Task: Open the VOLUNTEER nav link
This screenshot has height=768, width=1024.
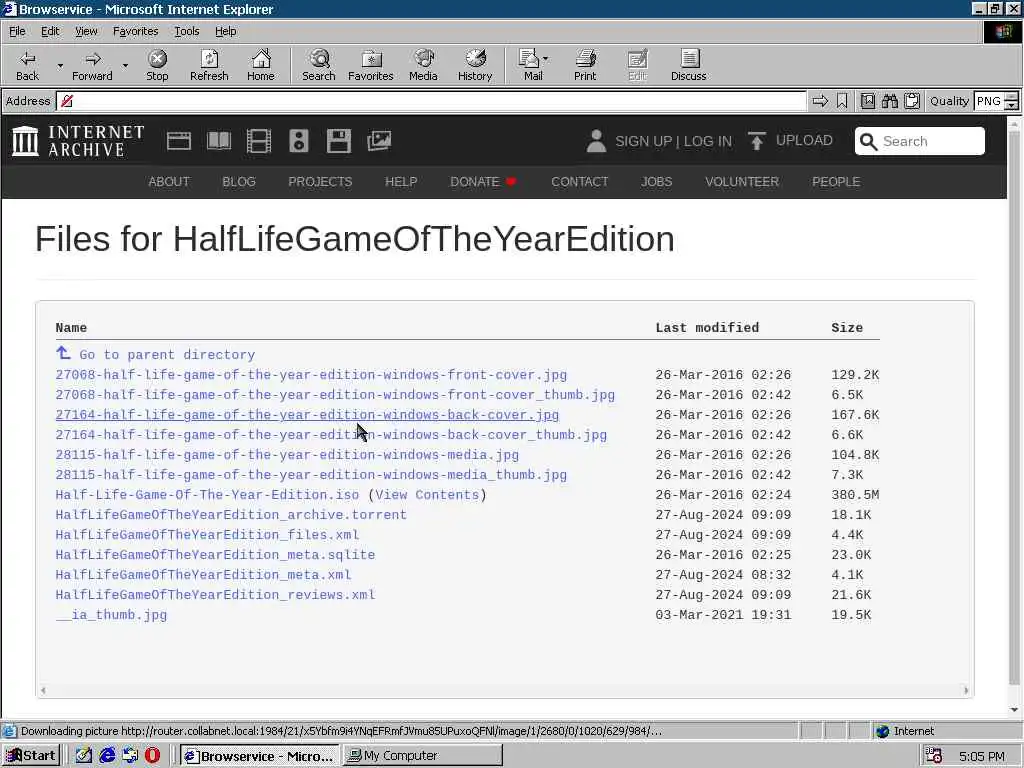Action: [x=742, y=182]
